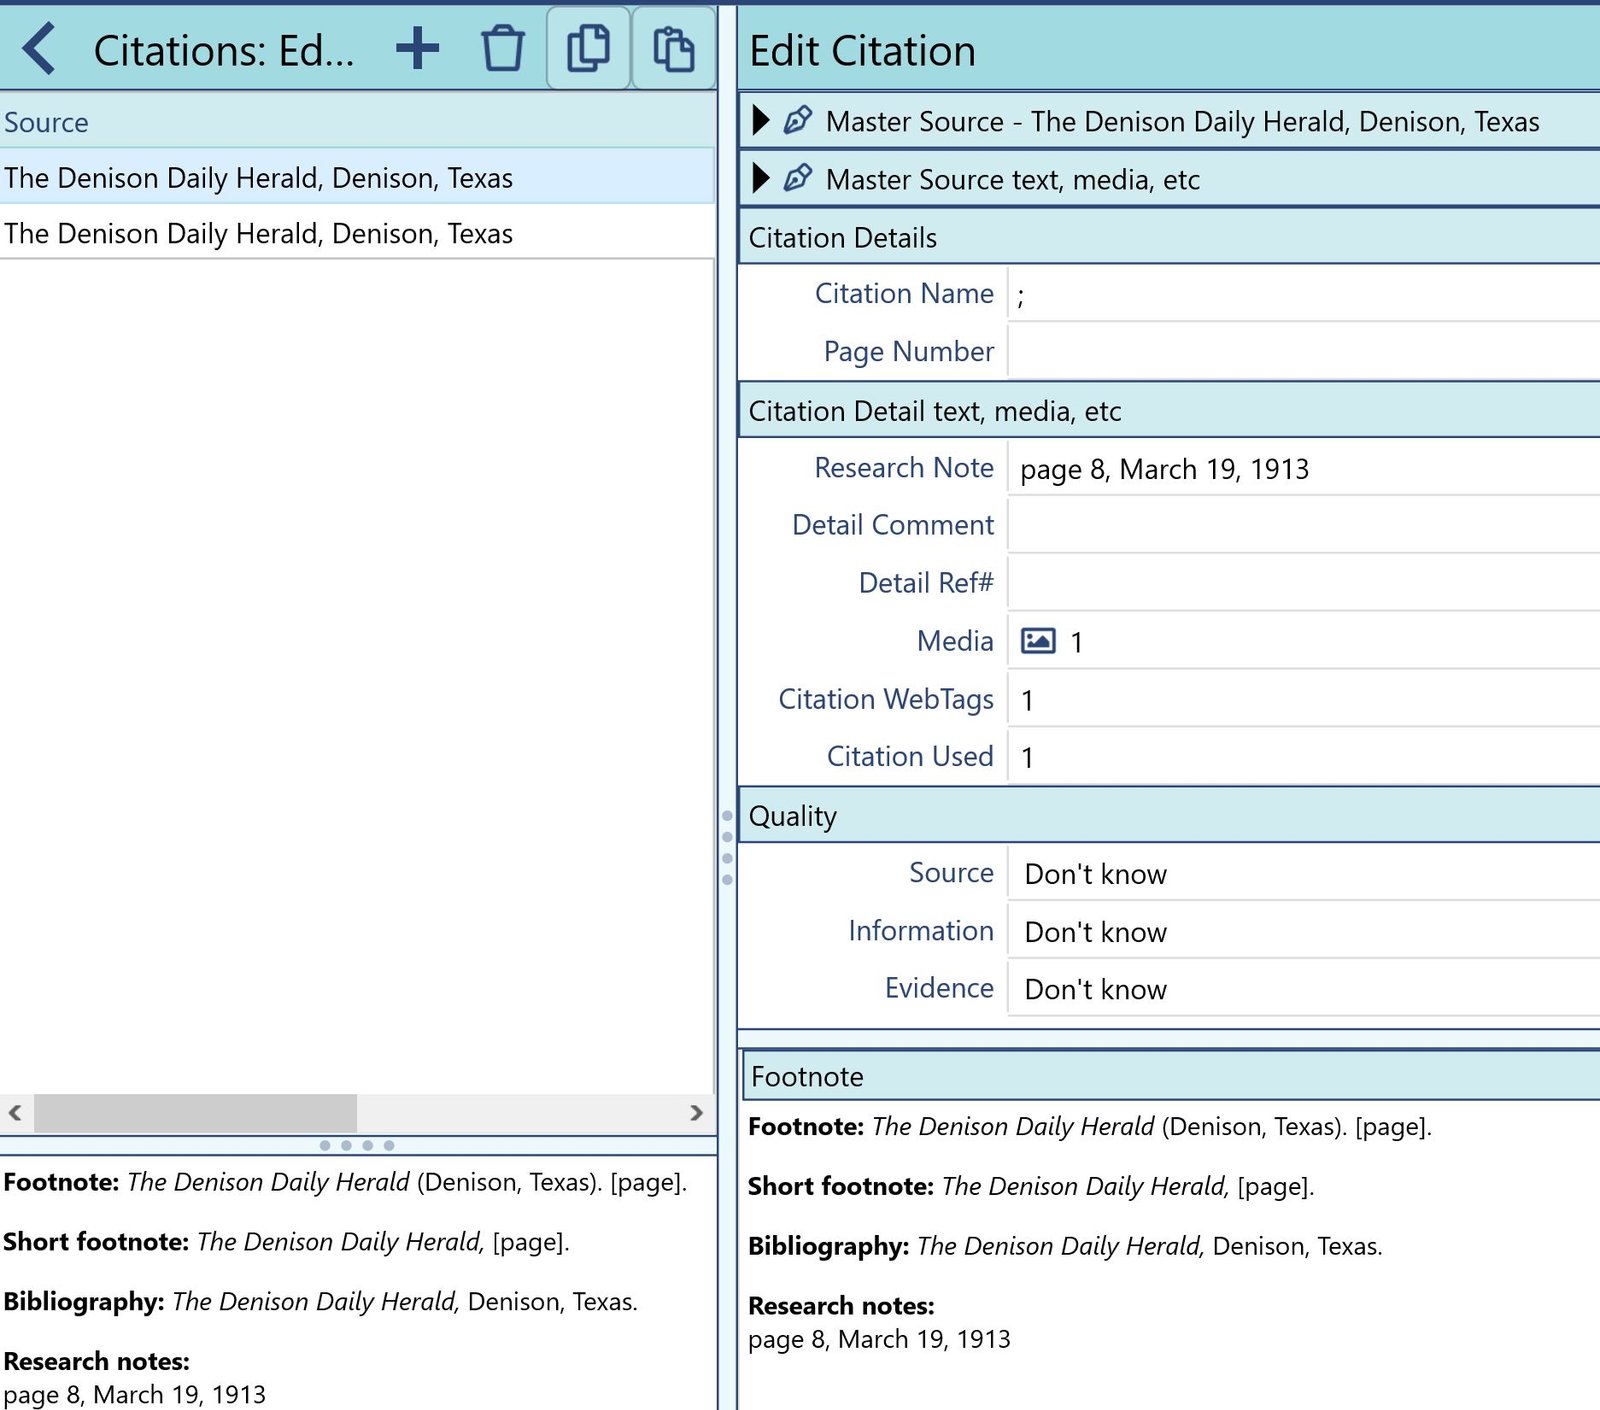Click into the Citation Name field
This screenshot has height=1410, width=1600.
[x=1304, y=294]
